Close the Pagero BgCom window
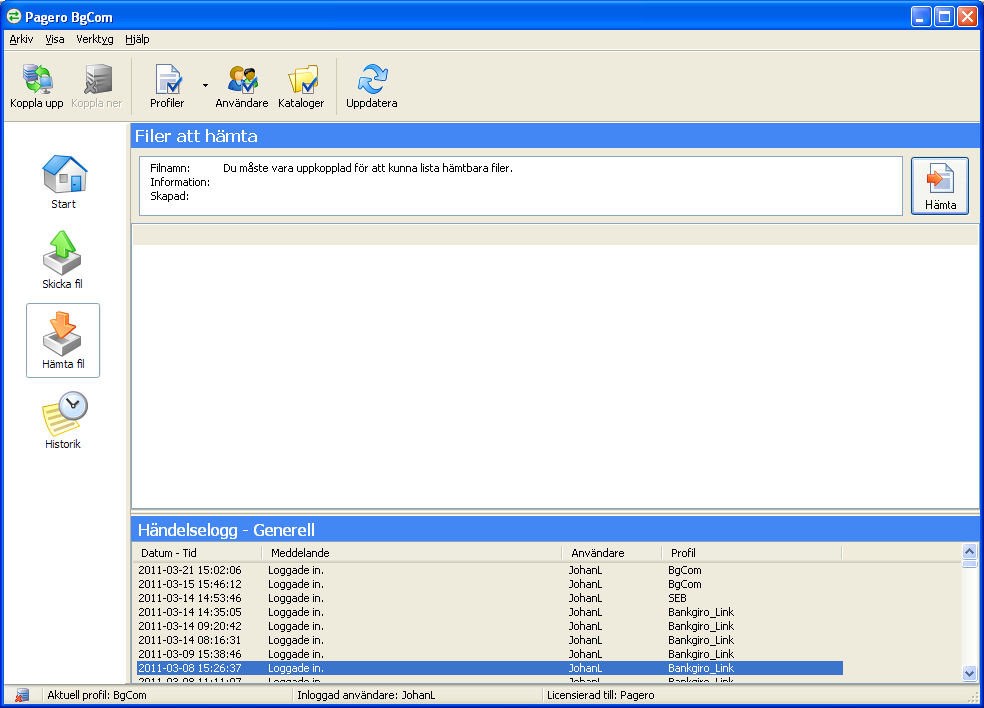984x708 pixels. [967, 16]
